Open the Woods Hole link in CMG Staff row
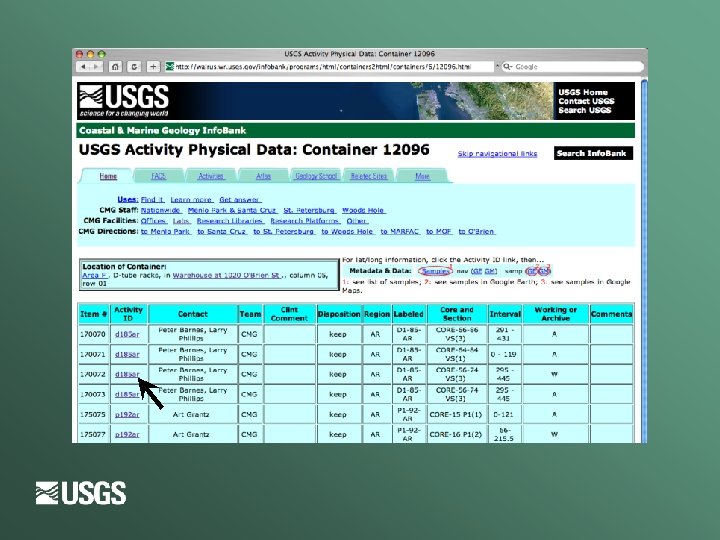 click(364, 210)
